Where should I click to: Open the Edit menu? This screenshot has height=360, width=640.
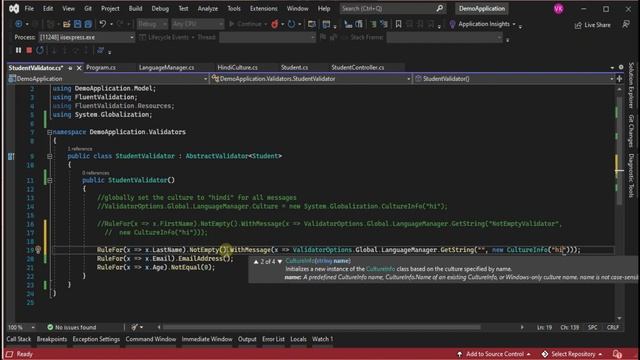[x=48, y=9]
